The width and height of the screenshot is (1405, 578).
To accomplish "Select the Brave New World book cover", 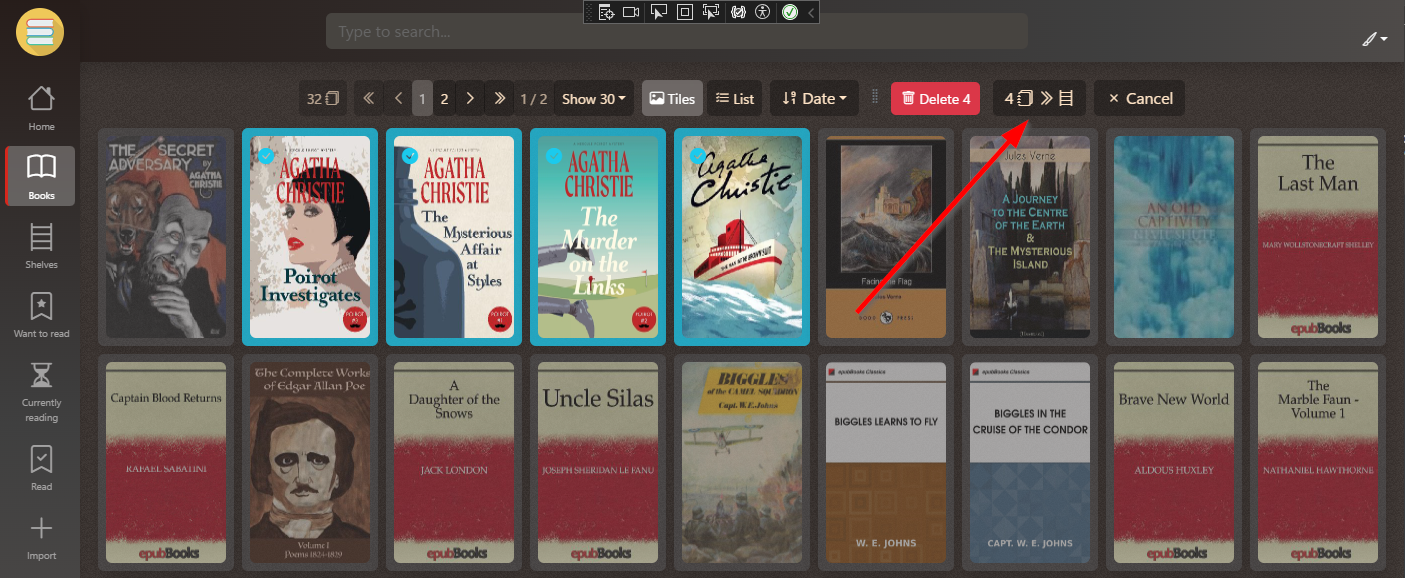I will [1174, 463].
